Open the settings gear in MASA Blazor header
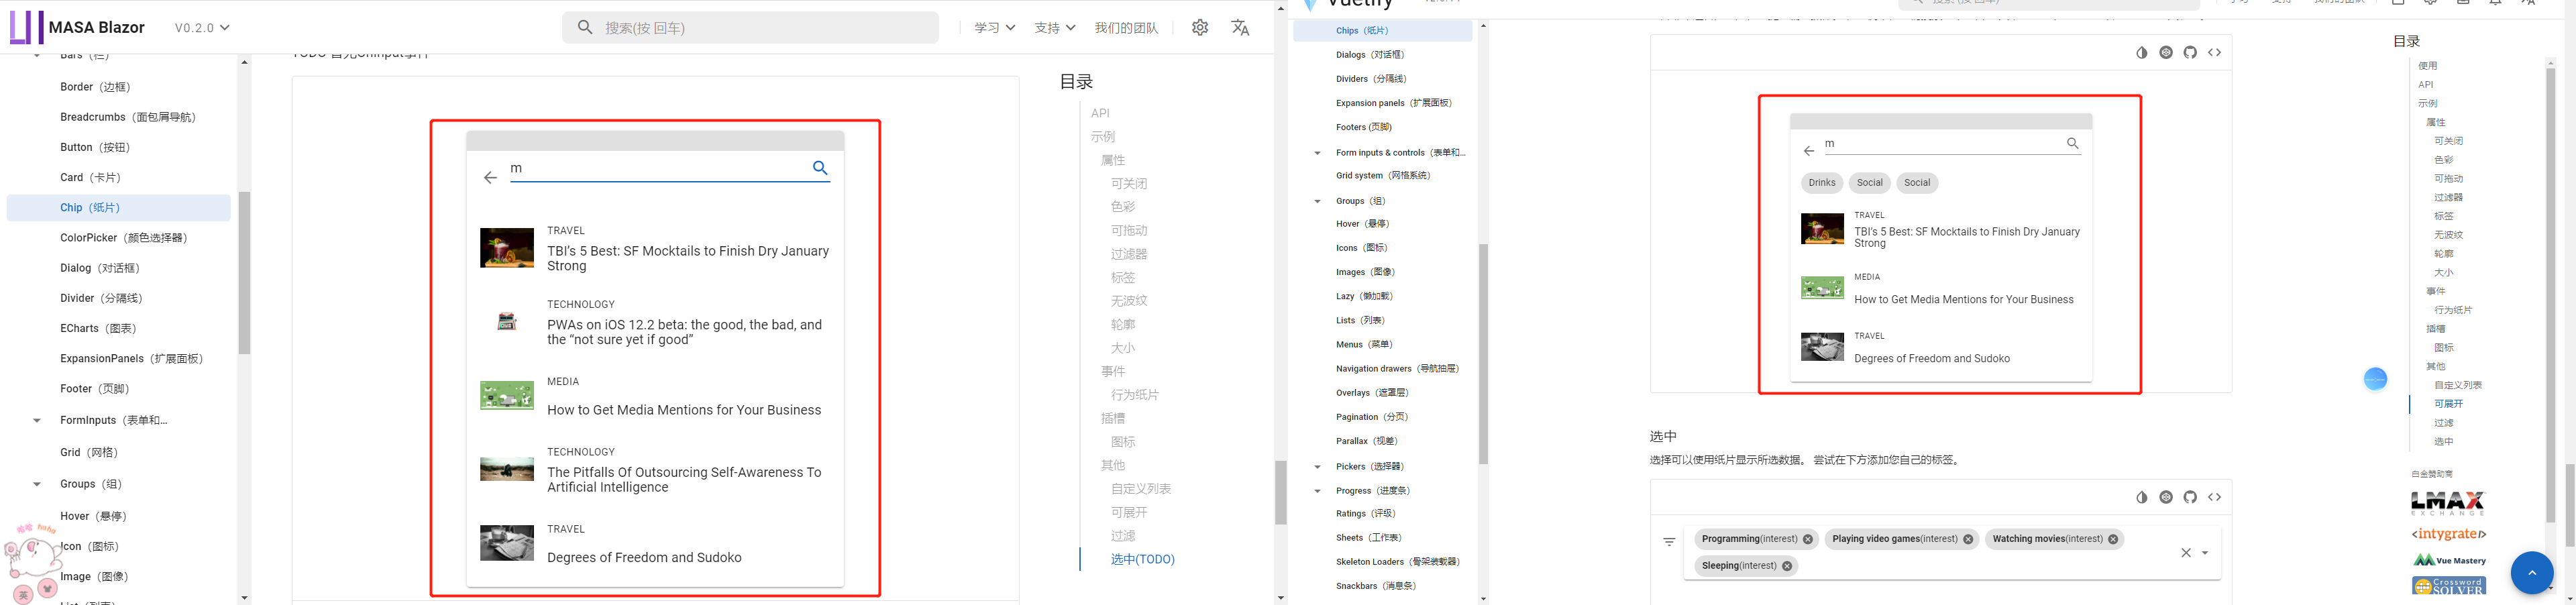Image resolution: width=2576 pixels, height=605 pixels. 1199,27
